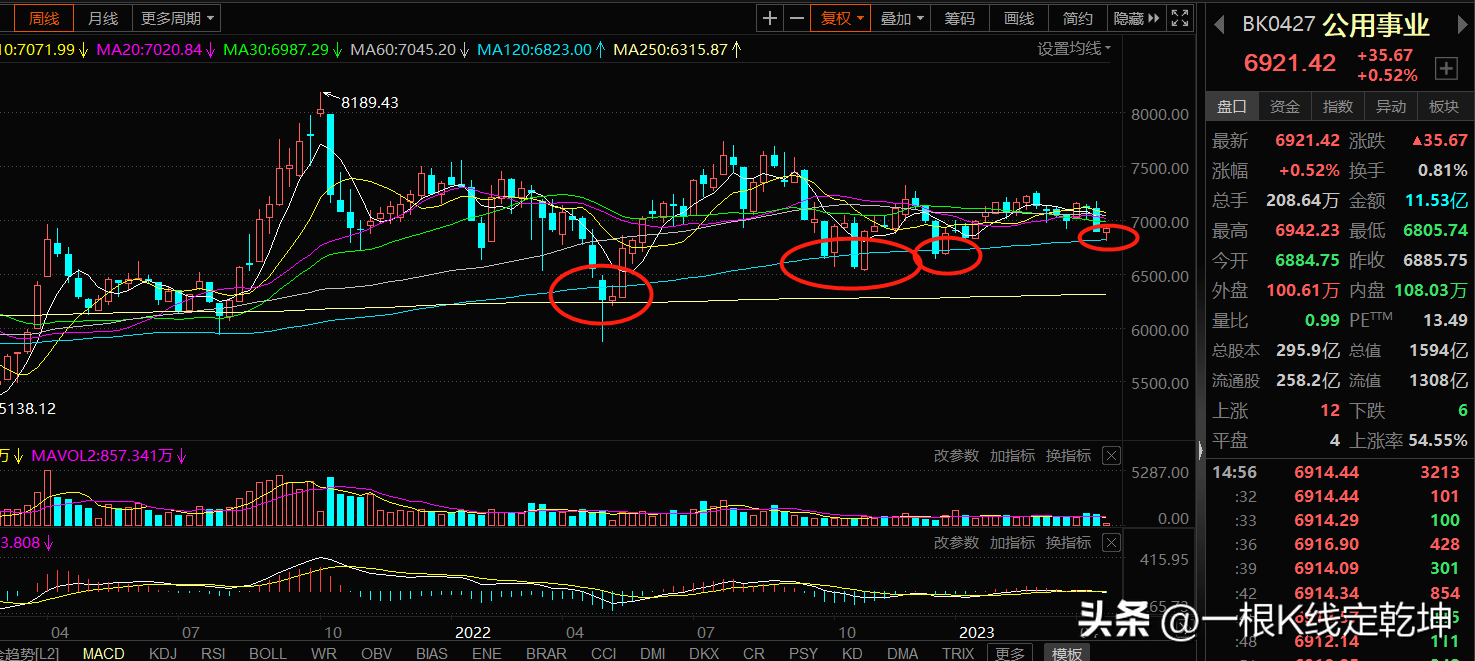Expand the 更多周期 period dropdown

pyautogui.click(x=176, y=18)
